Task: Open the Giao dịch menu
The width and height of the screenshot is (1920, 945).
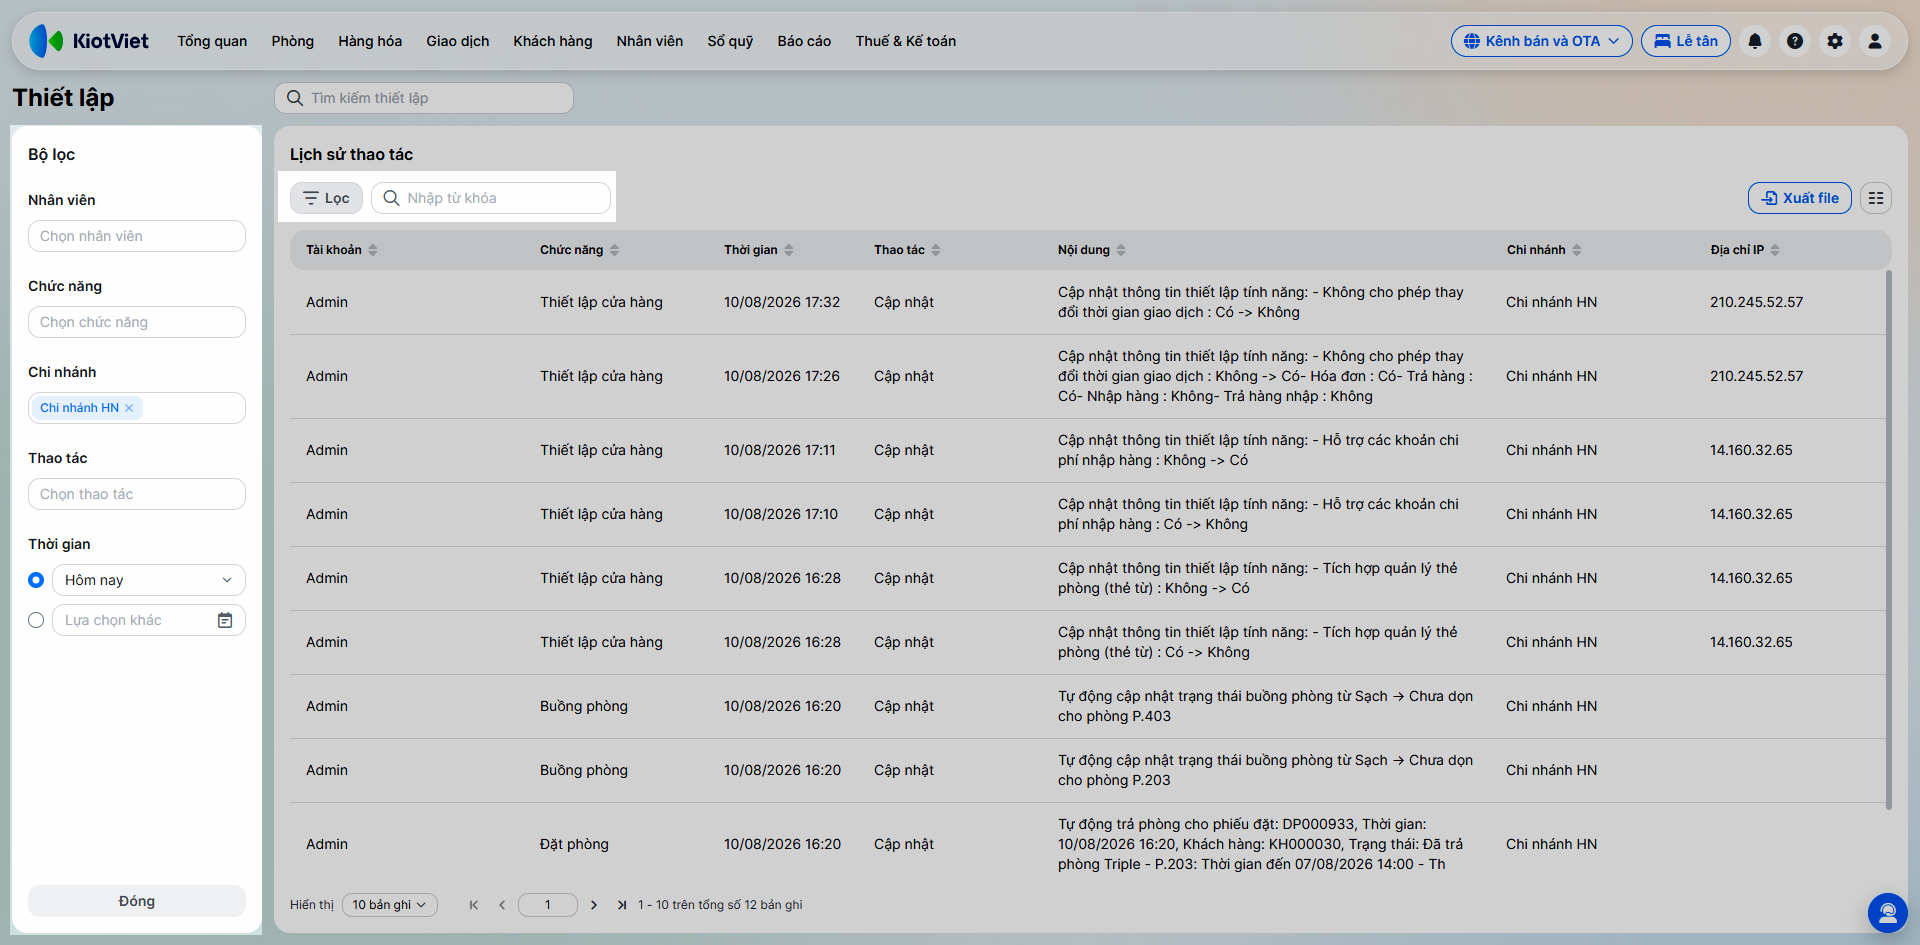Action: pos(458,41)
